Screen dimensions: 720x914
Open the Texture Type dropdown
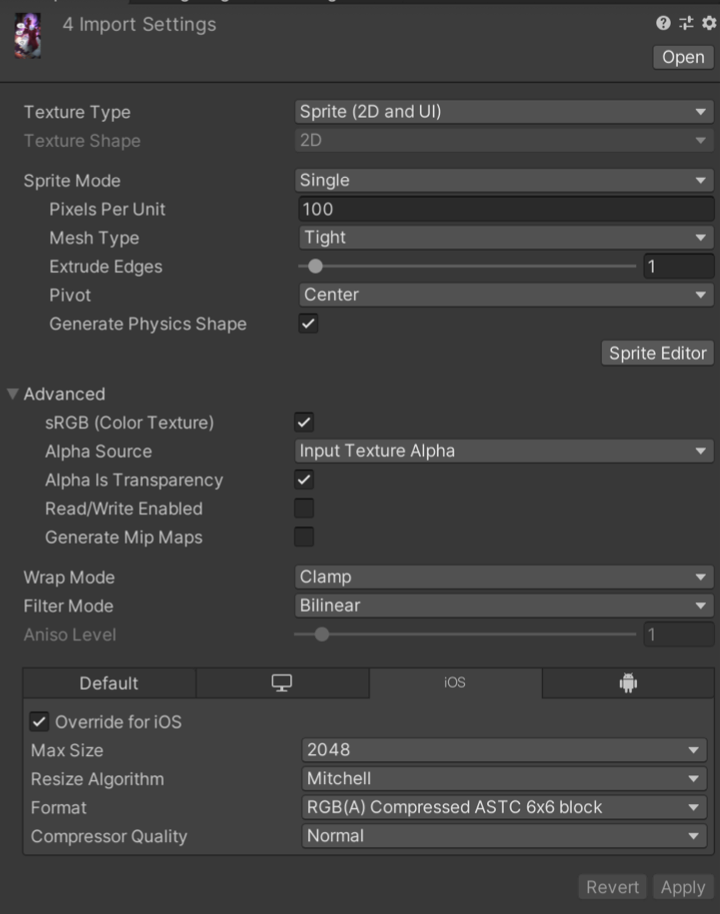pyautogui.click(x=504, y=112)
